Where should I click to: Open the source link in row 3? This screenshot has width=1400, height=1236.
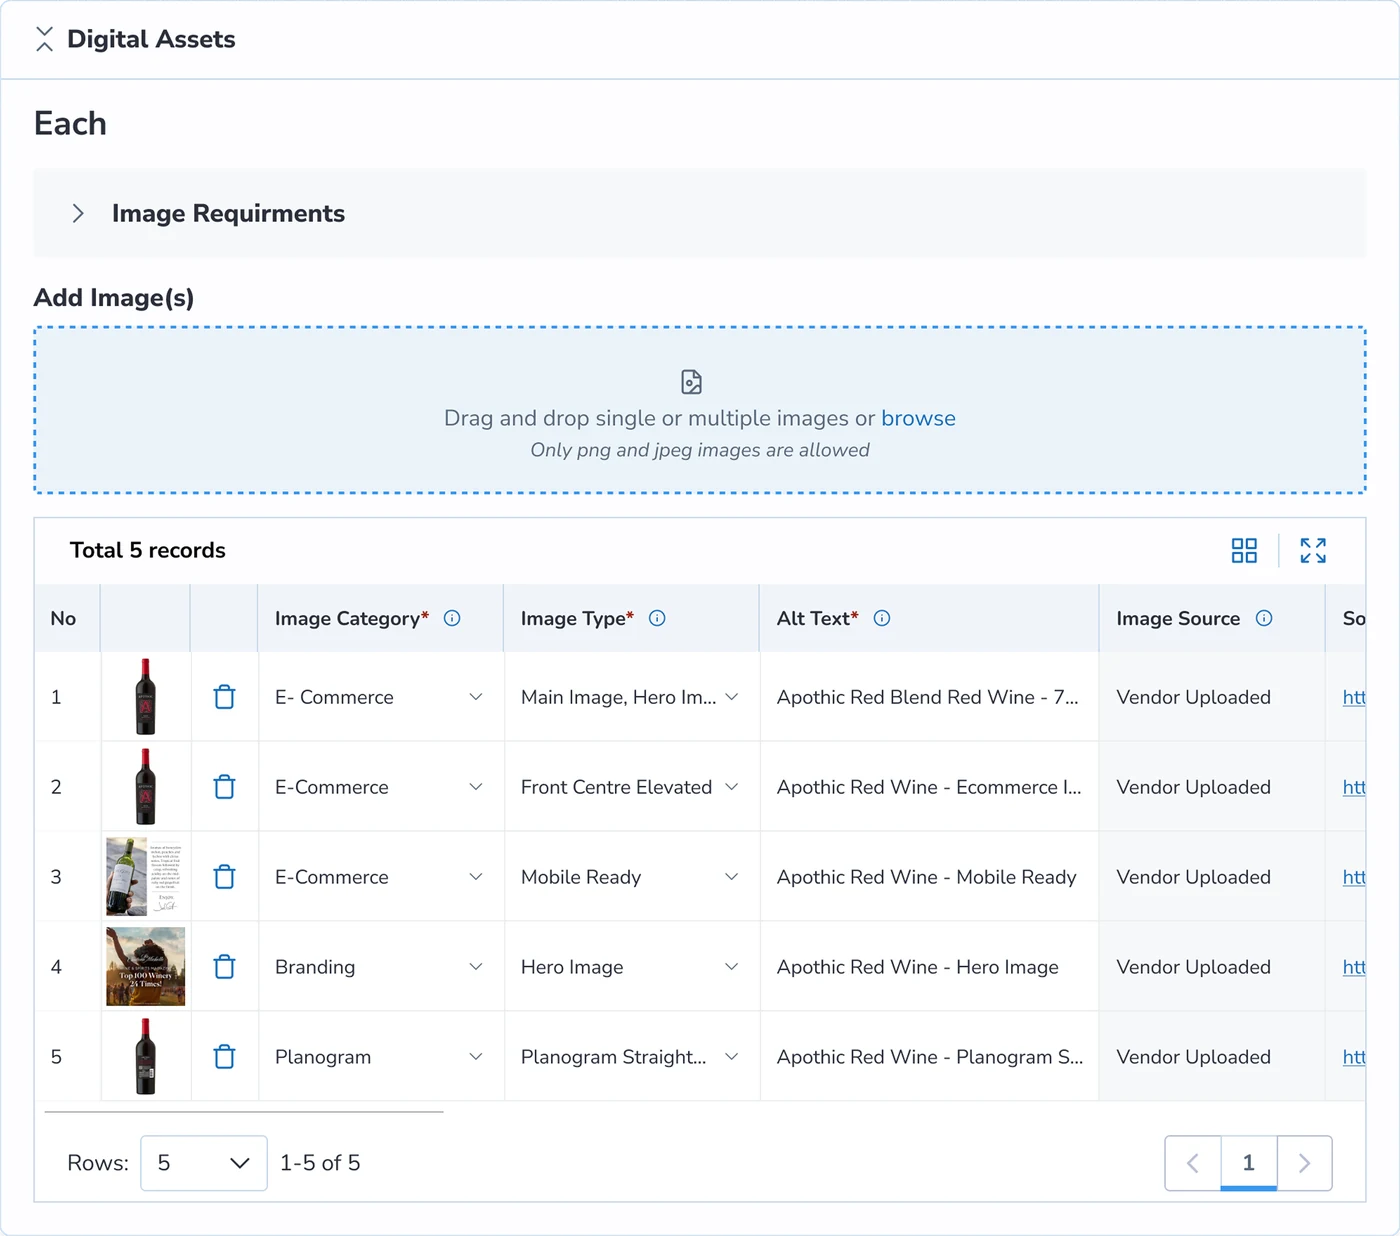point(1354,877)
